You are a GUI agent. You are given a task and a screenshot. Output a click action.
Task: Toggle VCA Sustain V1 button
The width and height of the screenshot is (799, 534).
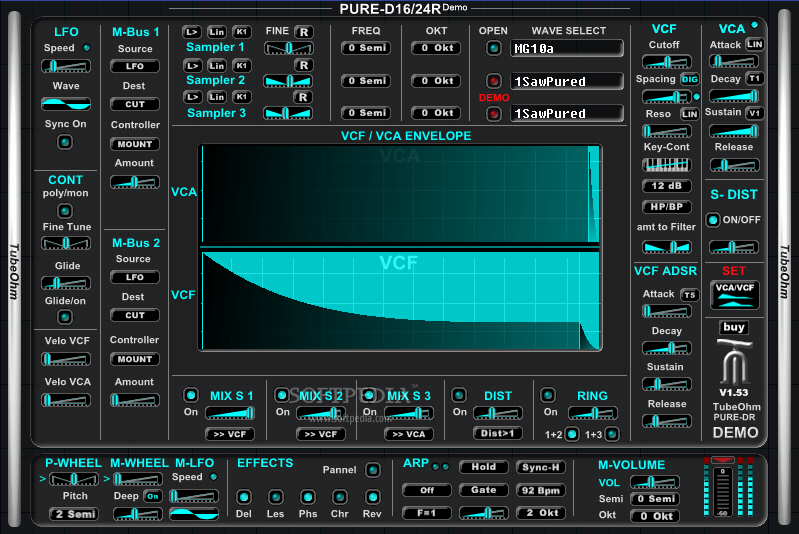pos(755,113)
